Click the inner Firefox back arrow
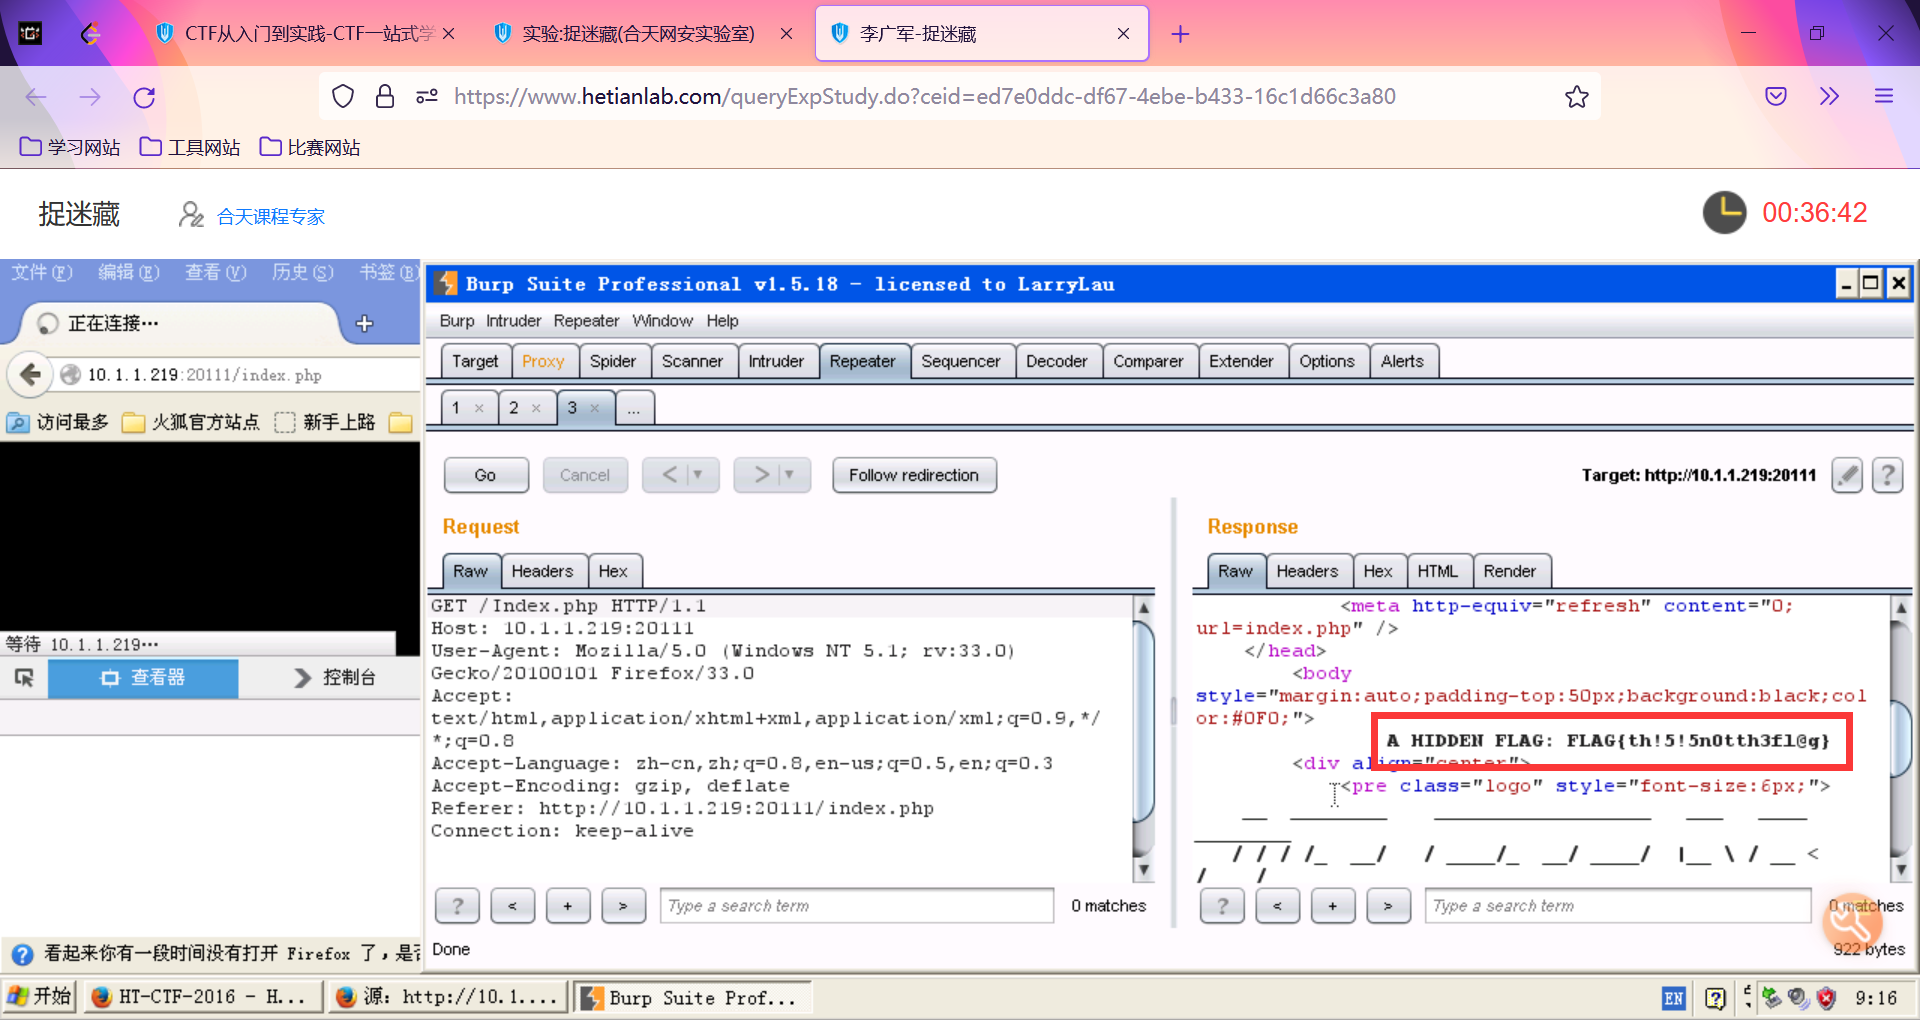Image resolution: width=1920 pixels, height=1020 pixels. pos(30,375)
